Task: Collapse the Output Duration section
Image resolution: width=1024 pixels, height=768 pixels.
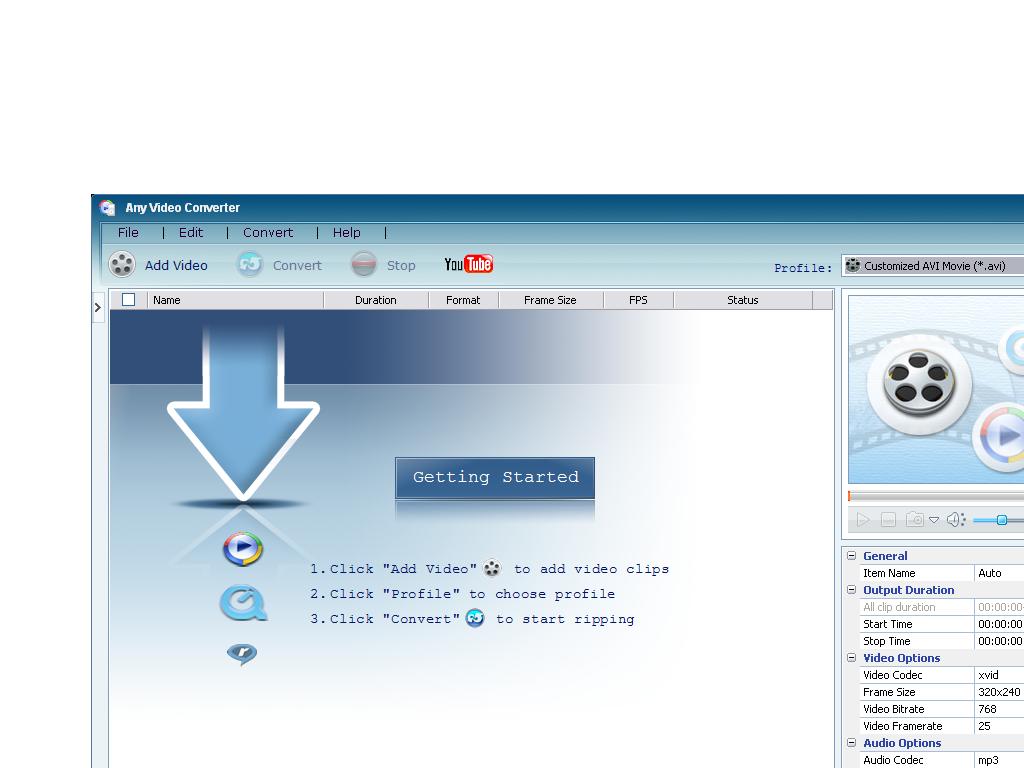Action: [852, 590]
